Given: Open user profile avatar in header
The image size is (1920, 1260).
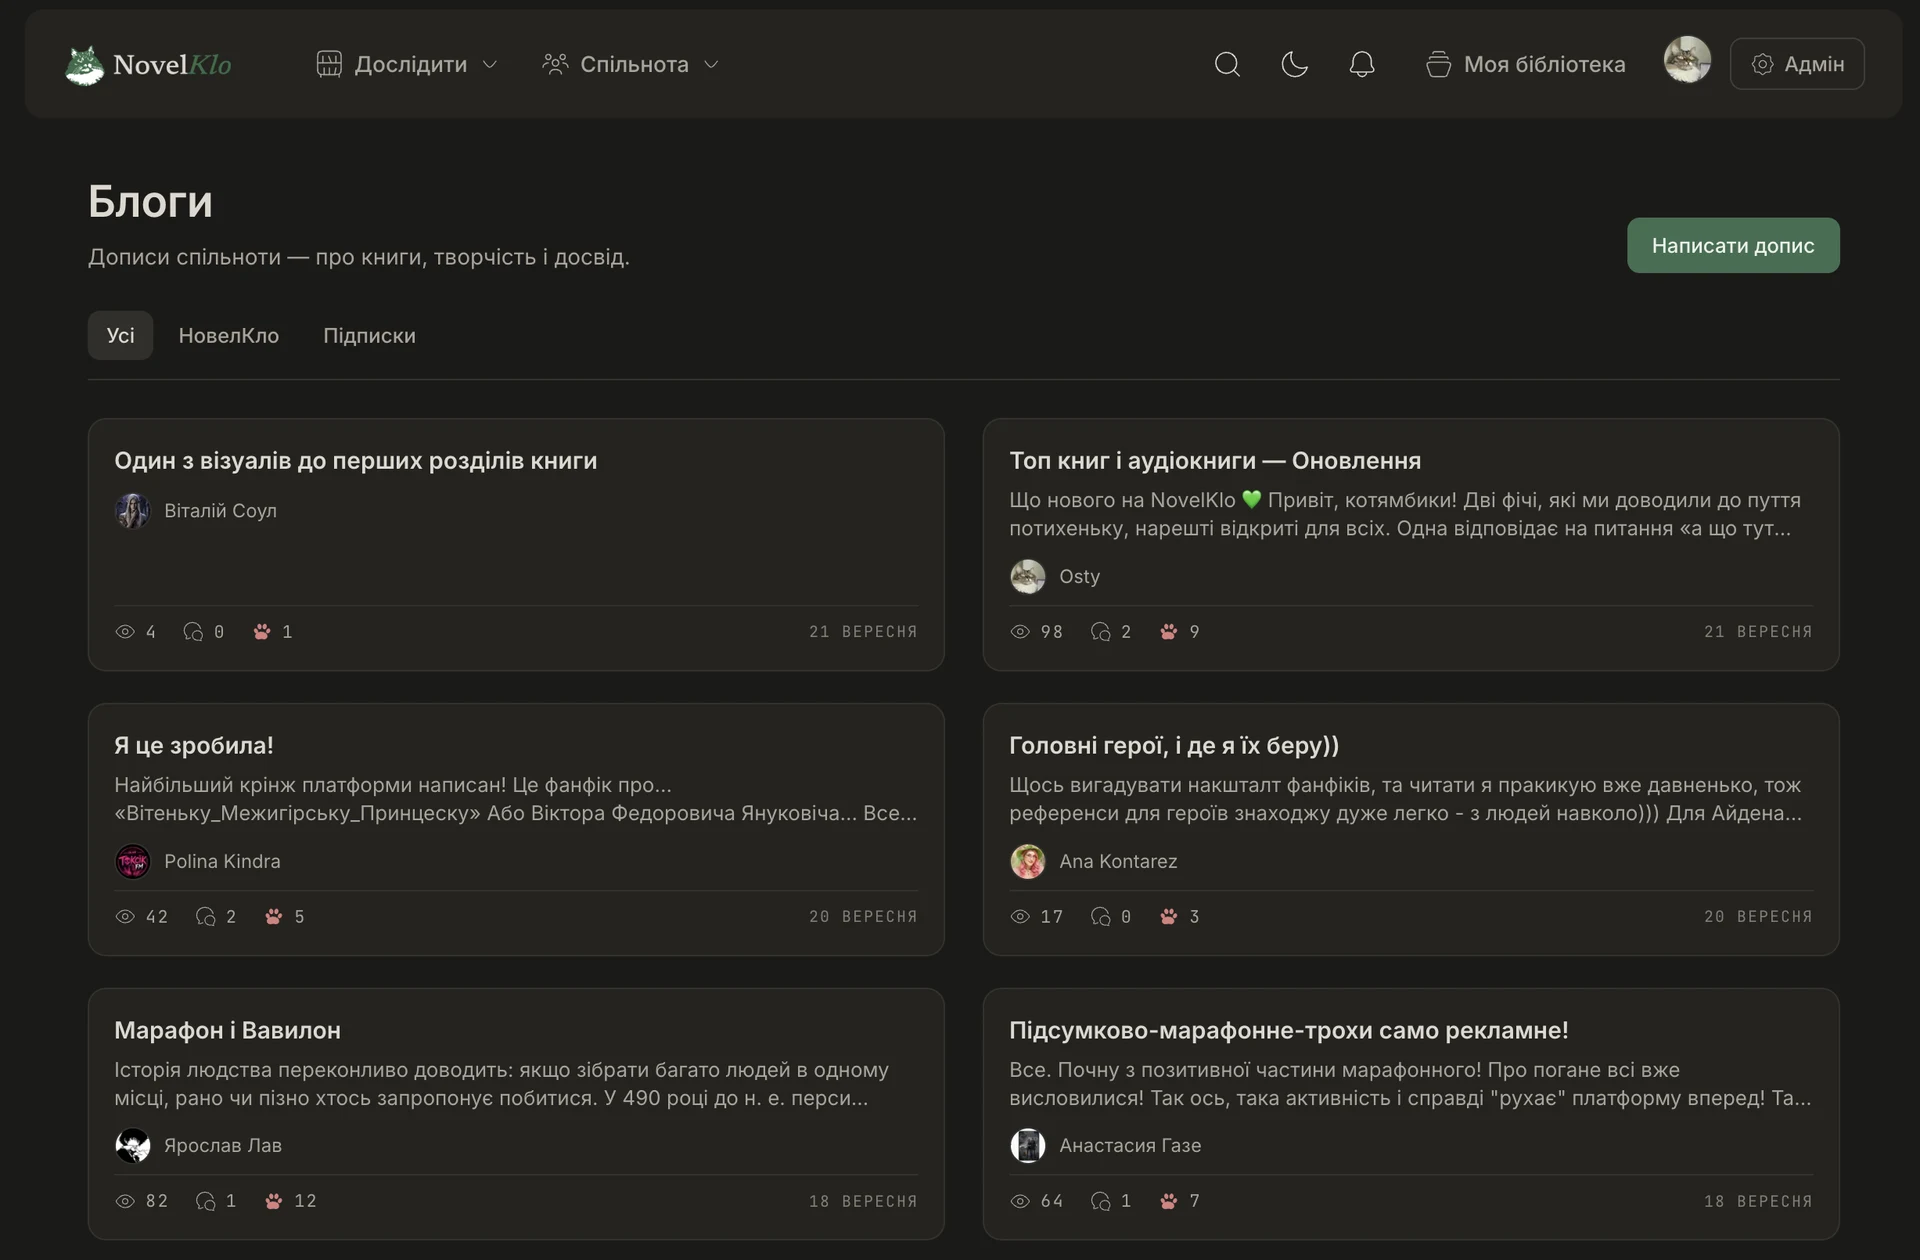Looking at the screenshot, I should (x=1687, y=60).
